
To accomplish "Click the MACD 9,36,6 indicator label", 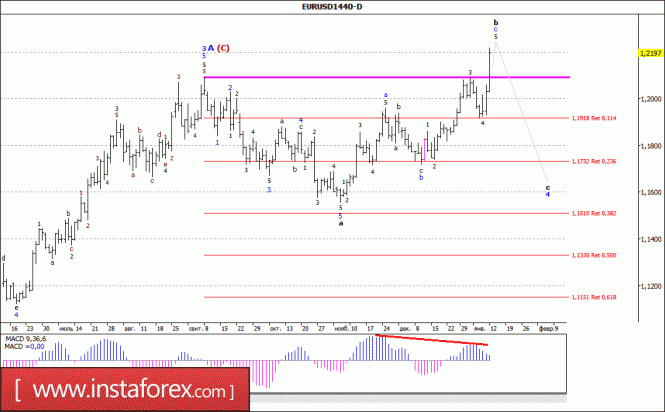I will pos(26,339).
